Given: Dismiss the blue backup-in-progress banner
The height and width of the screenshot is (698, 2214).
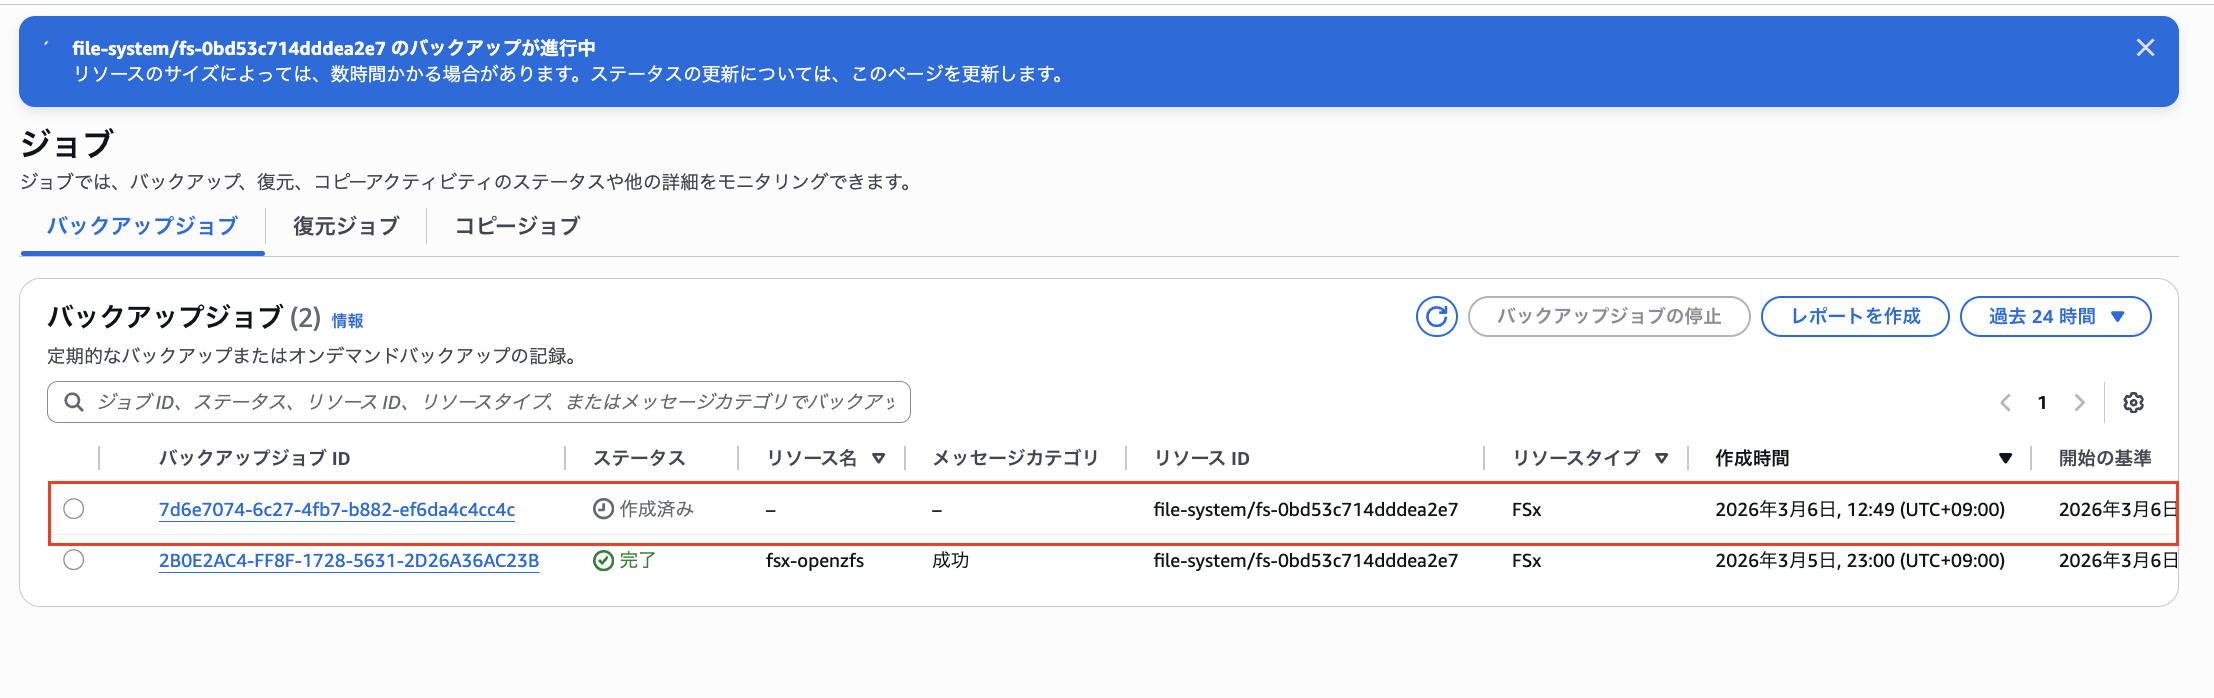Looking at the screenshot, I should coord(2145,48).
